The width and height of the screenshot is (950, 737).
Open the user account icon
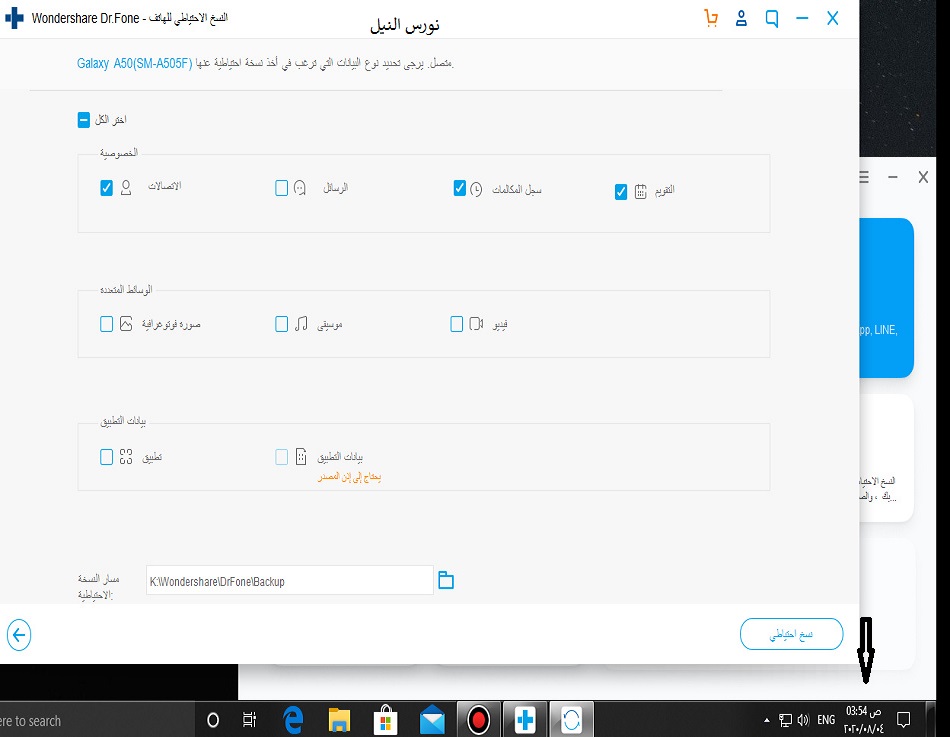click(742, 18)
